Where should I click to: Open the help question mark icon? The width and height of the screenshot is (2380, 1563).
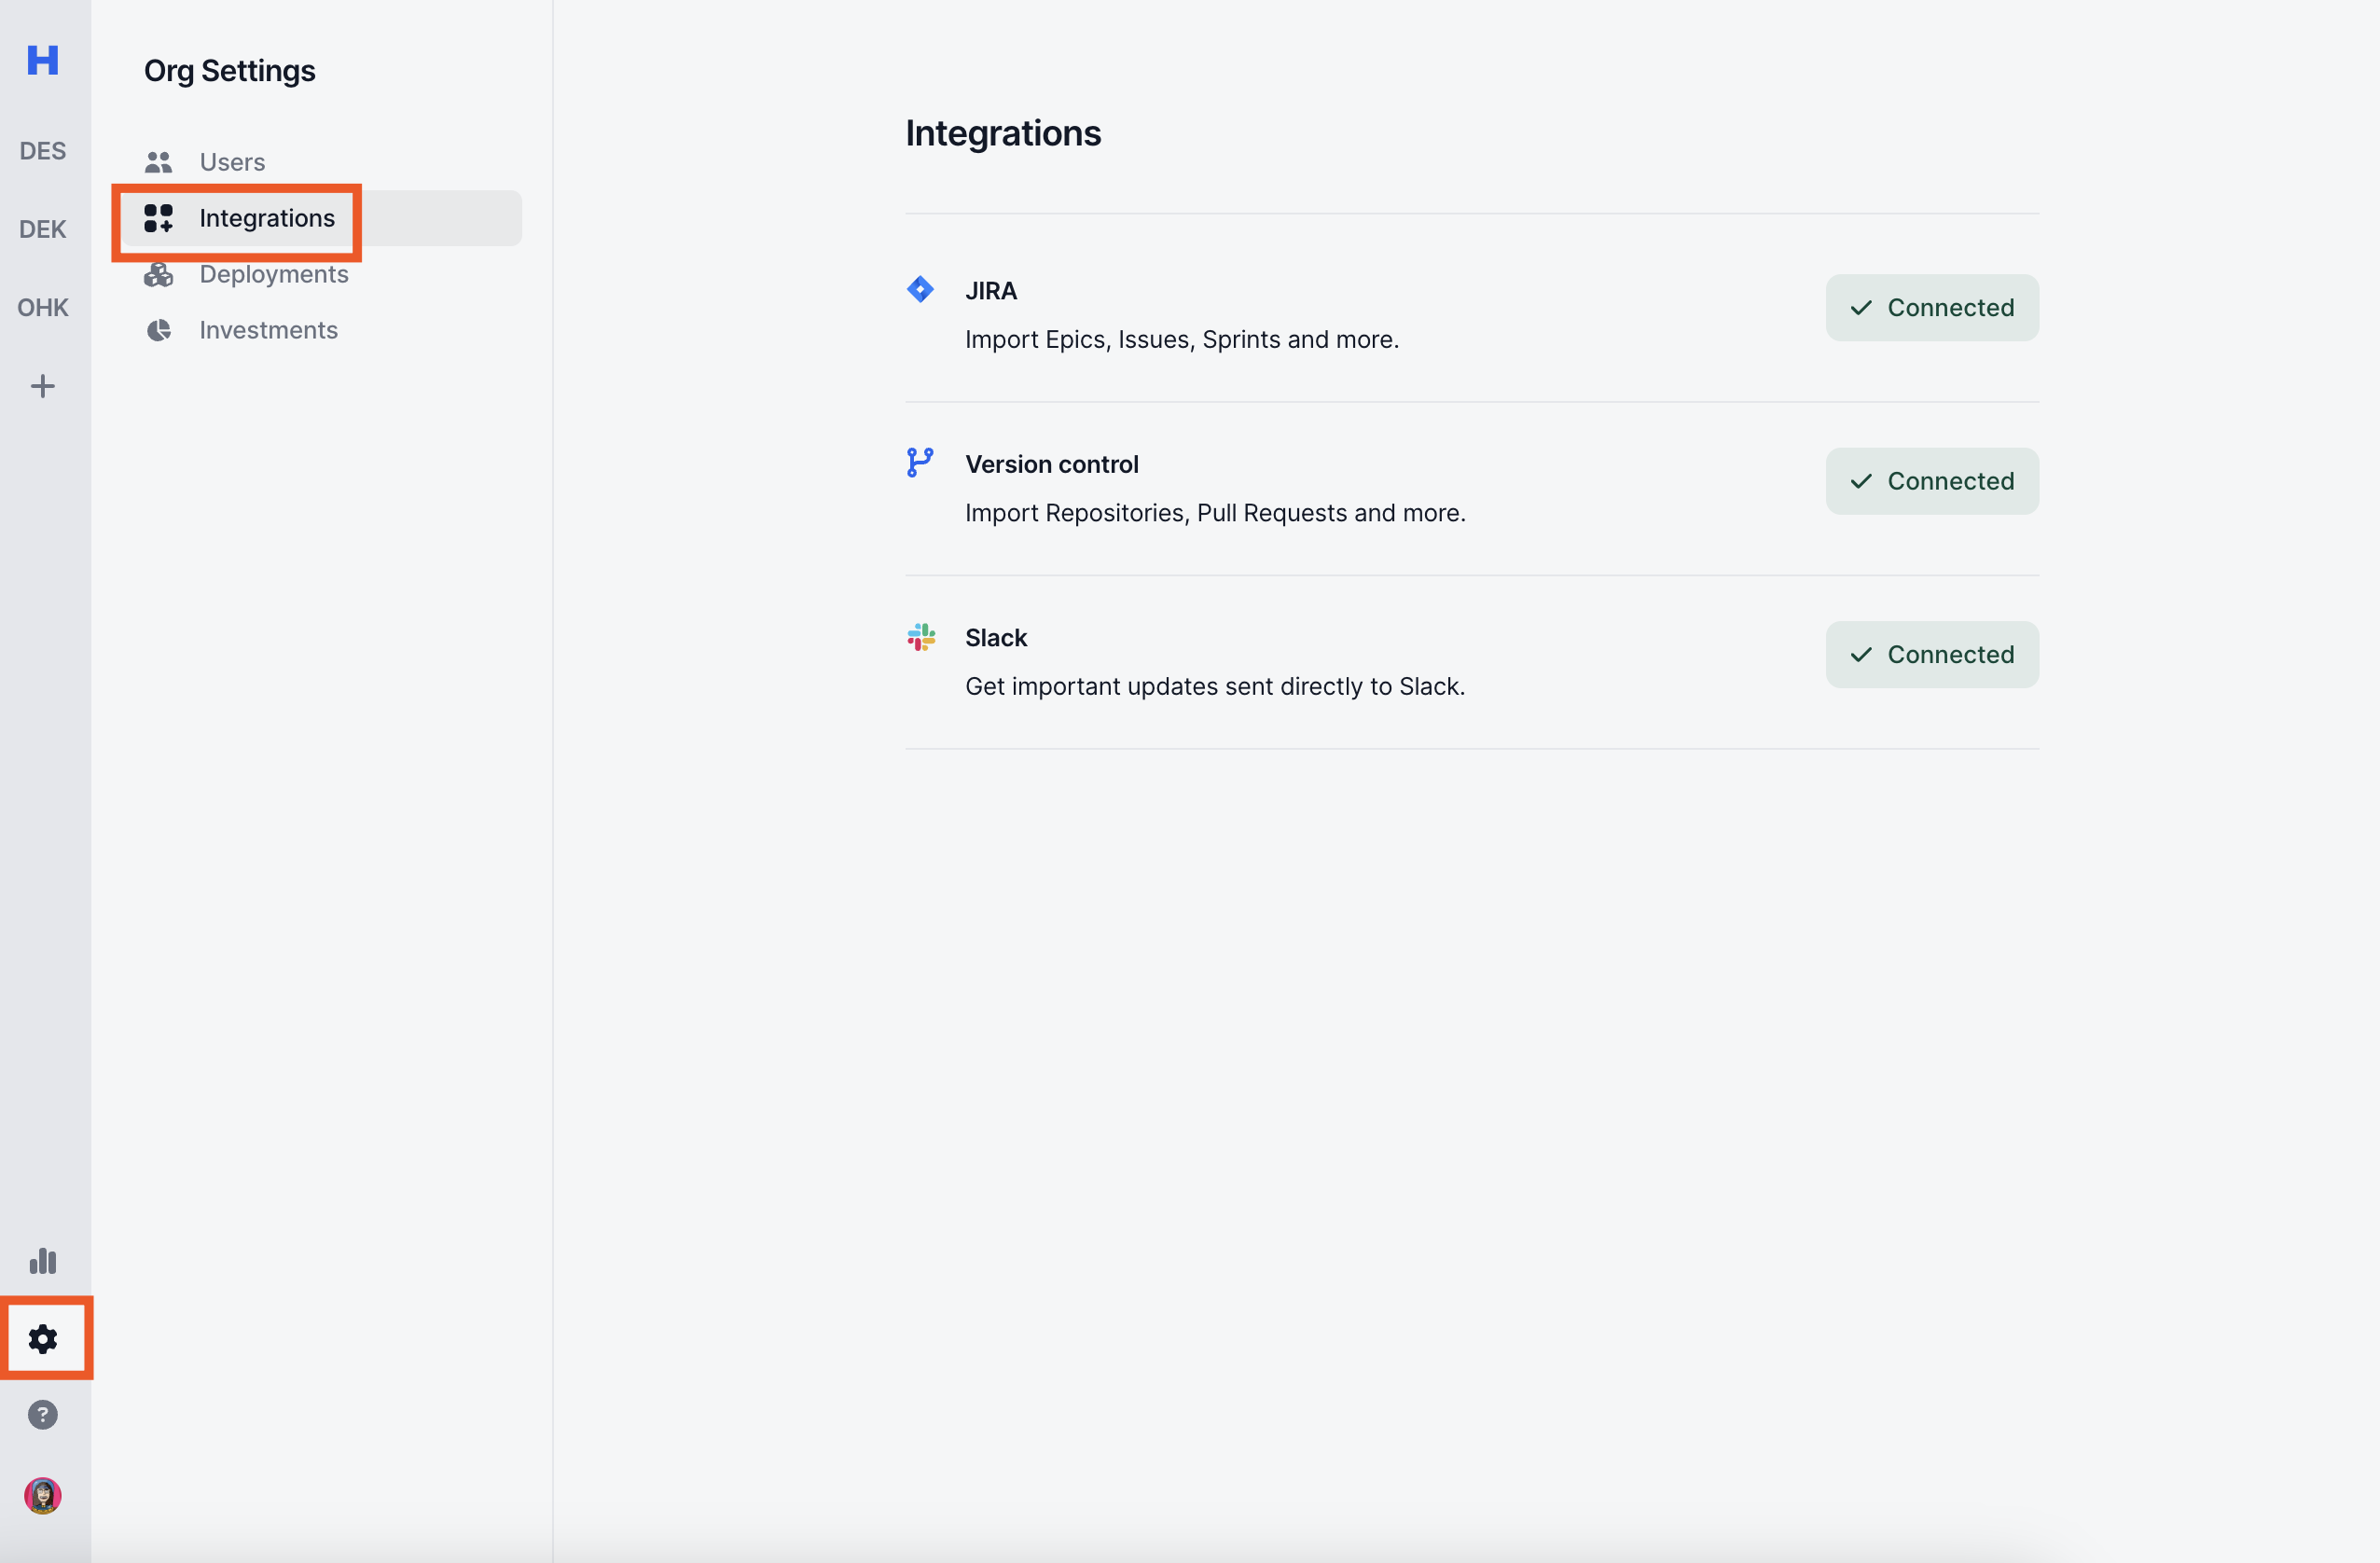[42, 1414]
